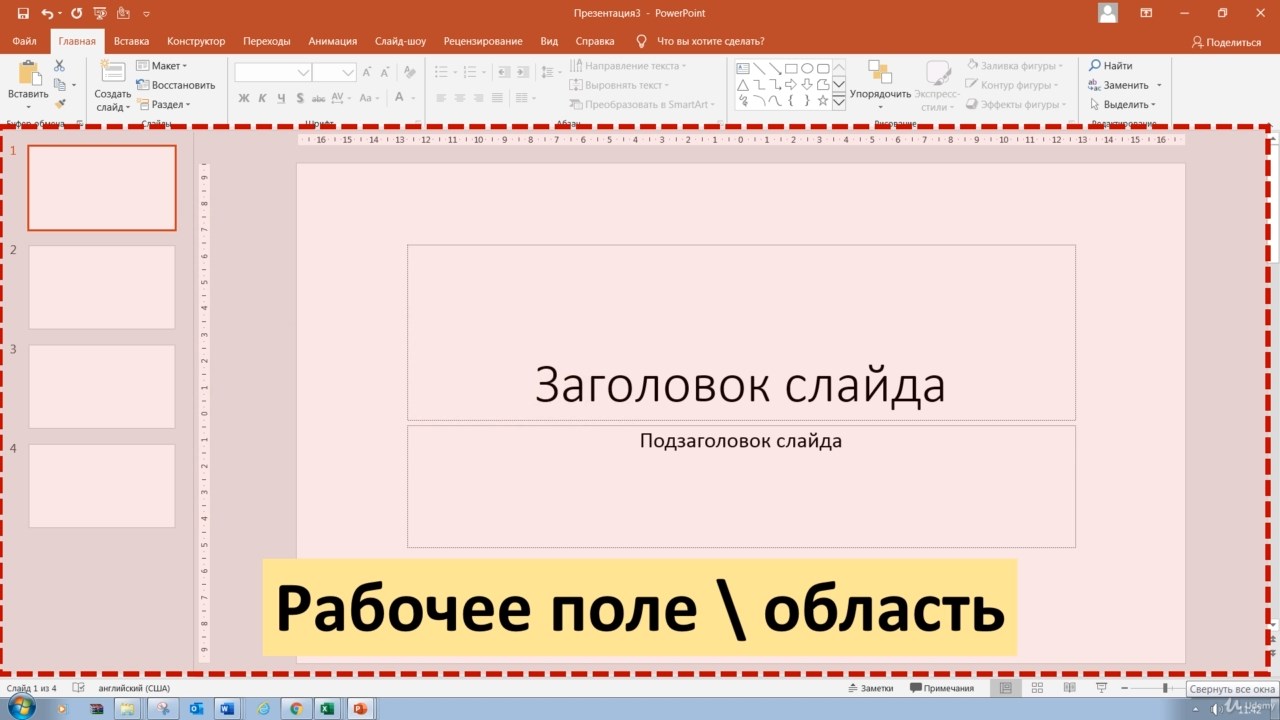1280x720 pixels.
Task: Click the Format Painter brush icon
Action: 60,104
